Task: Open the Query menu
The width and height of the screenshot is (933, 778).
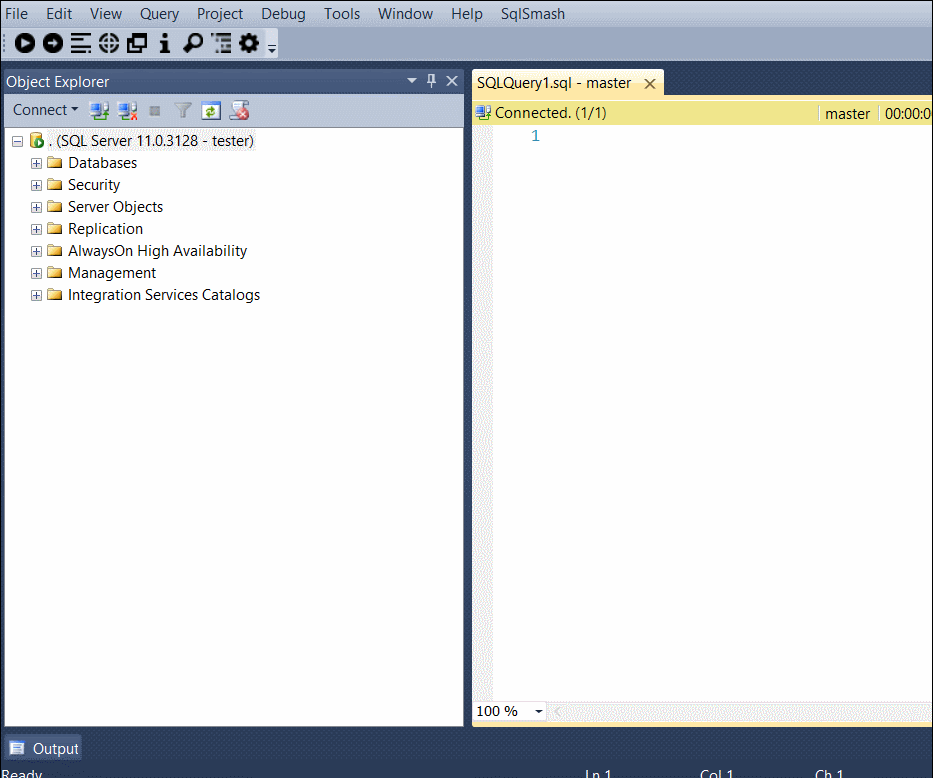Action: [x=159, y=14]
